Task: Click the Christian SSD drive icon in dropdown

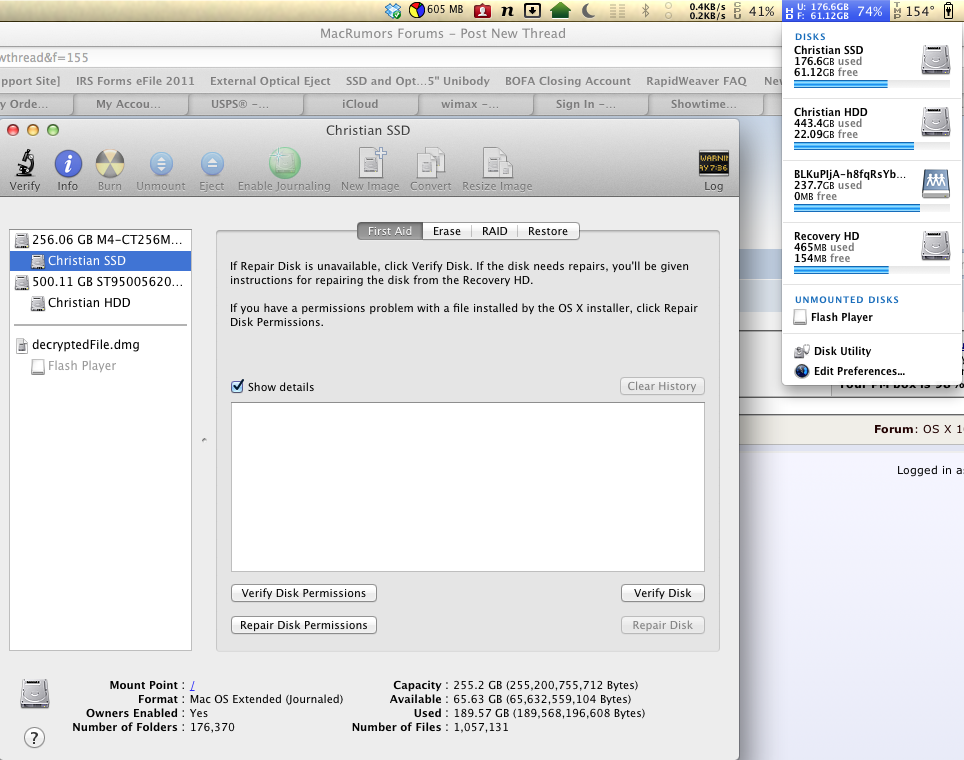Action: click(936, 60)
